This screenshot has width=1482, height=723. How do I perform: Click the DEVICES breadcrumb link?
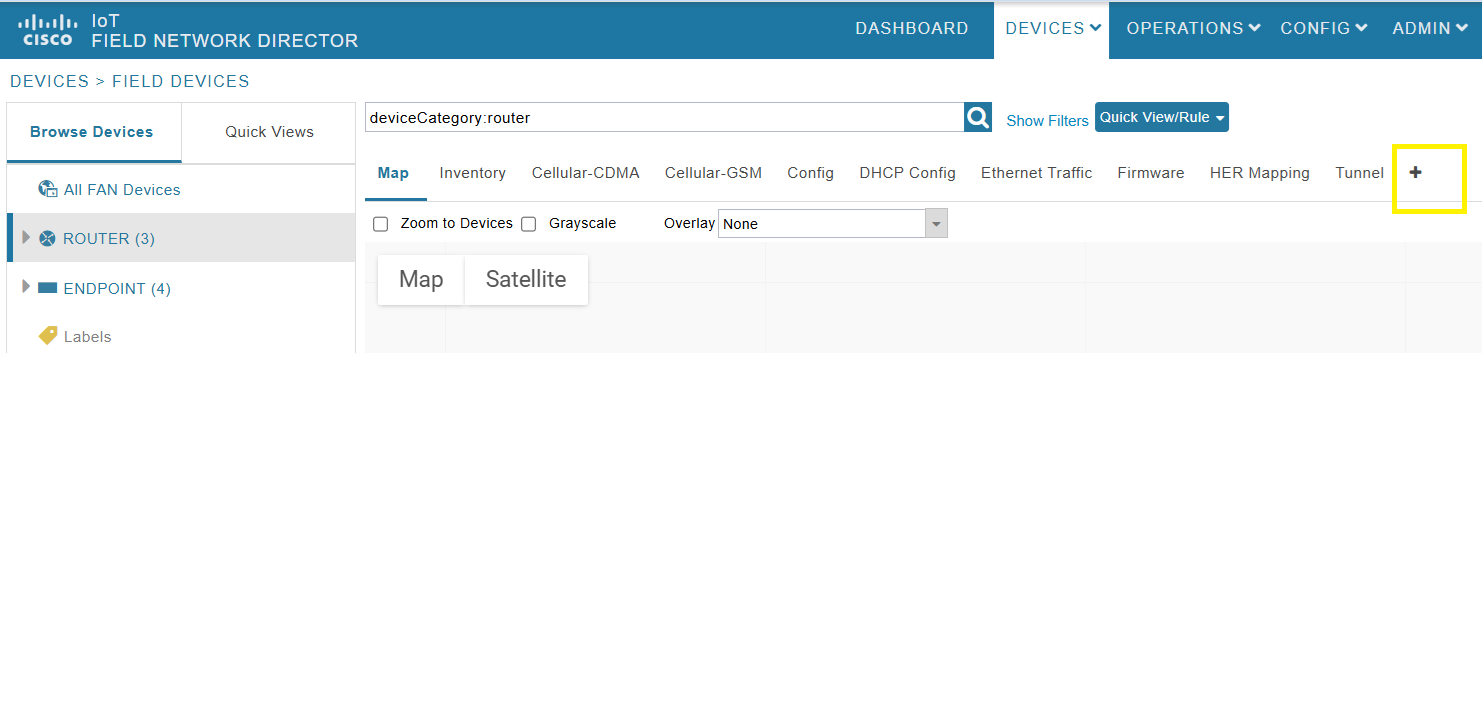point(49,81)
